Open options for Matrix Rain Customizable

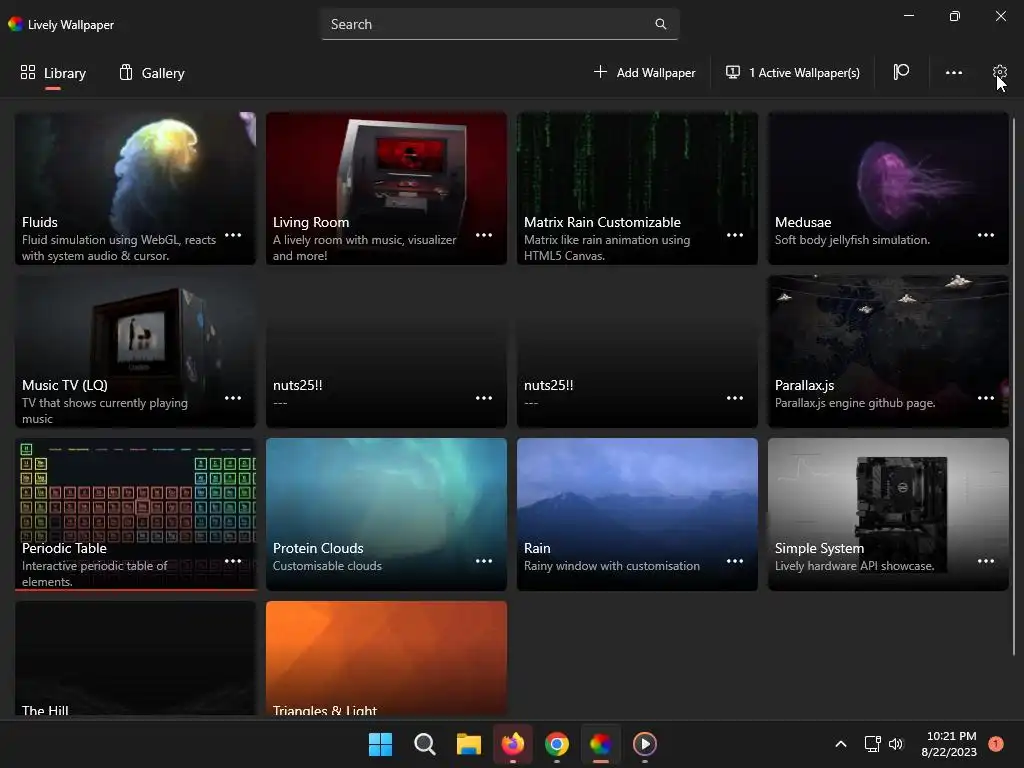point(735,235)
